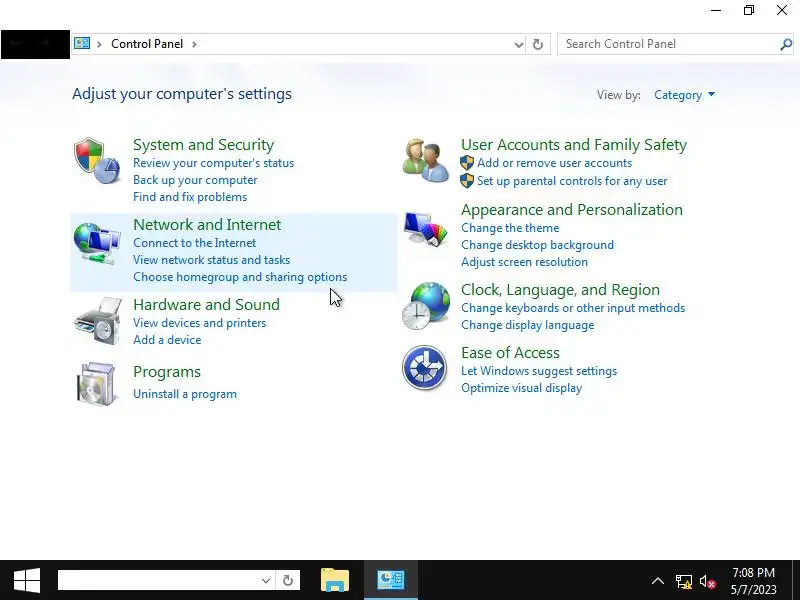Click the Appearance and Personalization monitor icon

[426, 229]
